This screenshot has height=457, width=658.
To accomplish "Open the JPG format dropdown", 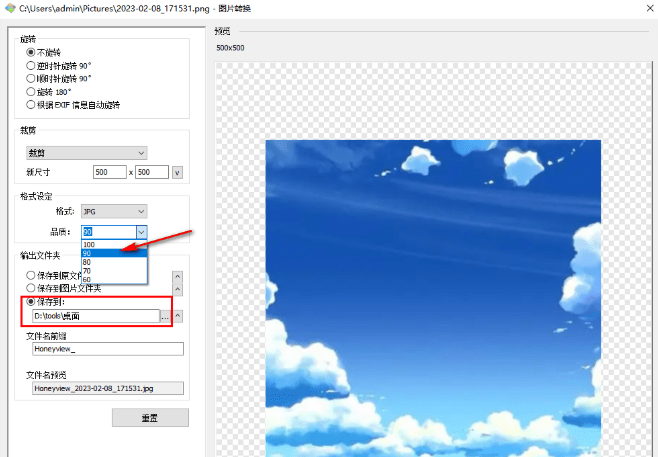I will [114, 211].
